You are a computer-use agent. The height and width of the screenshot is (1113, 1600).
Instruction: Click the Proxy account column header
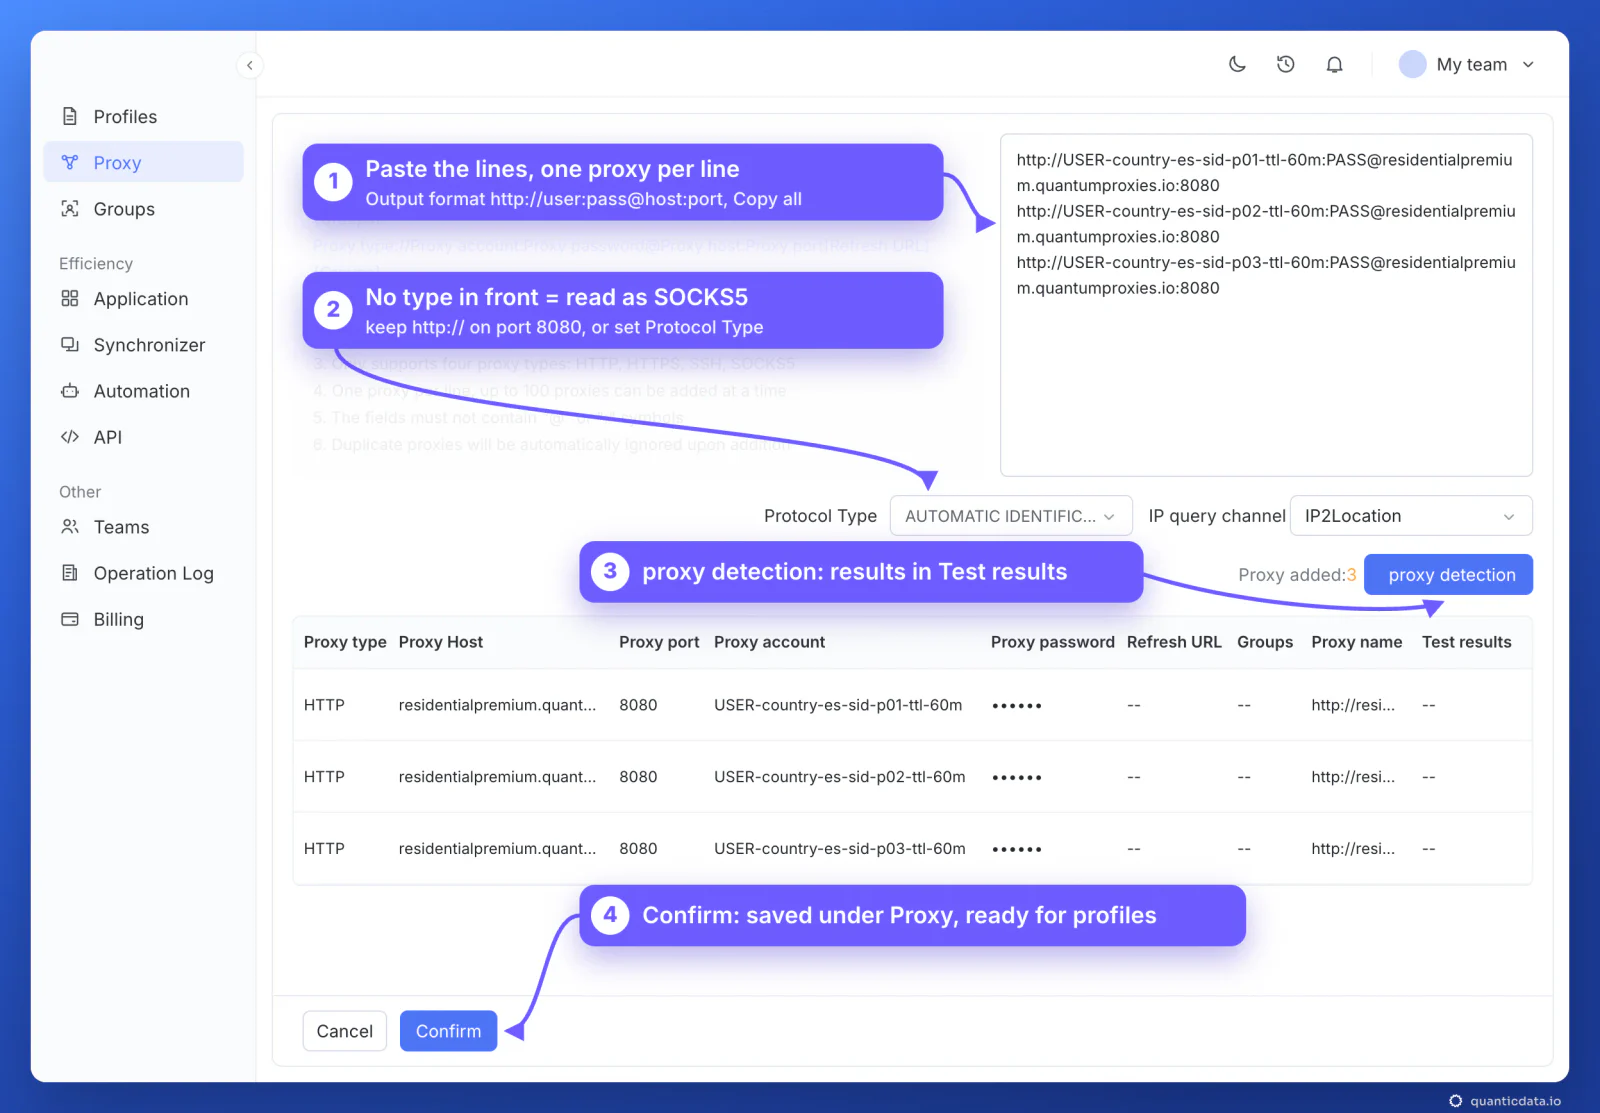(769, 642)
